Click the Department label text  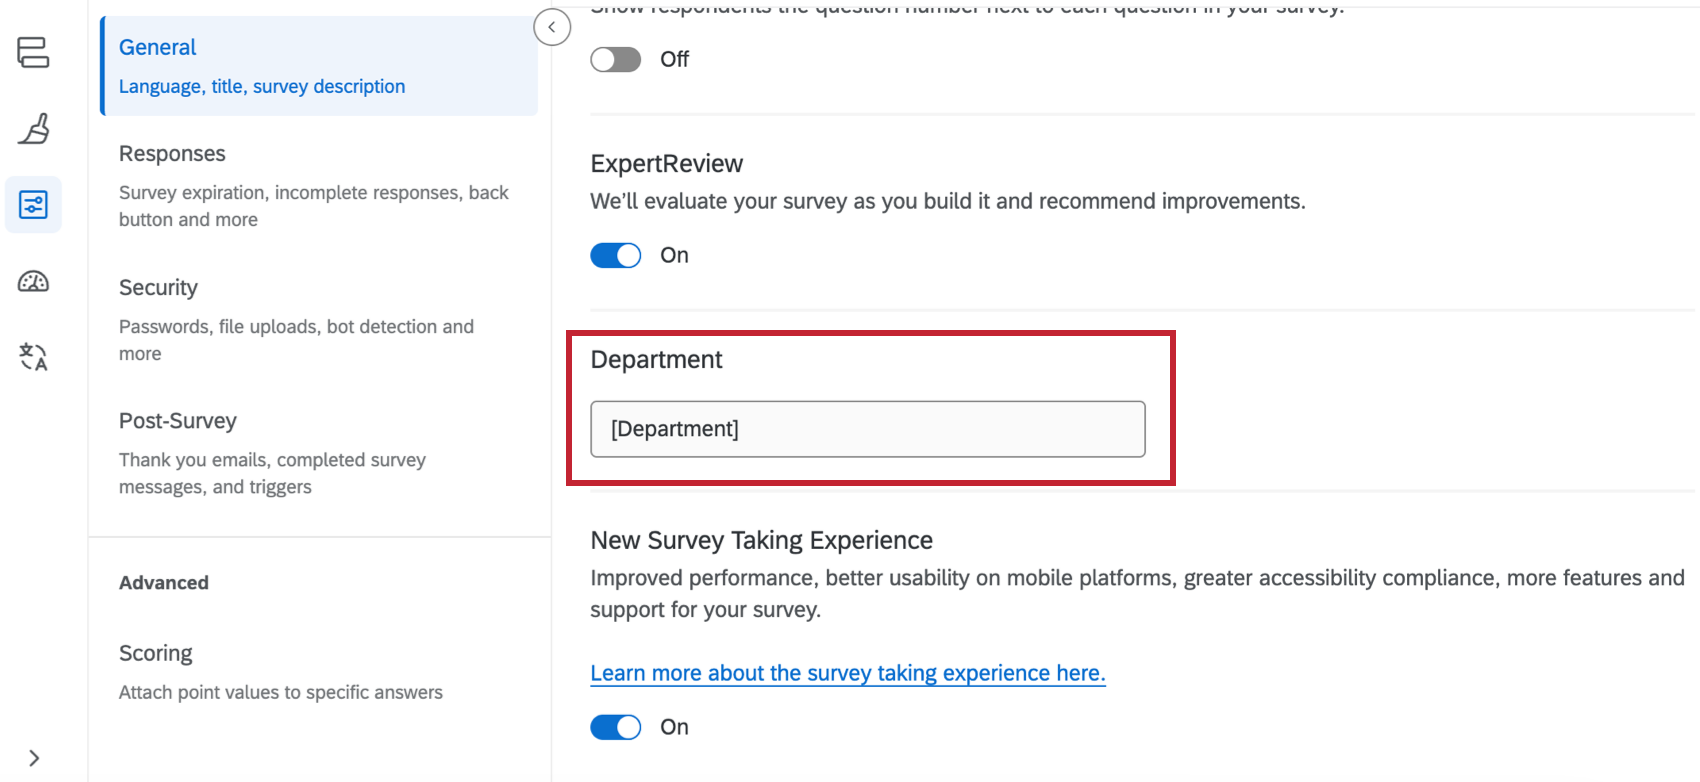pos(657,360)
